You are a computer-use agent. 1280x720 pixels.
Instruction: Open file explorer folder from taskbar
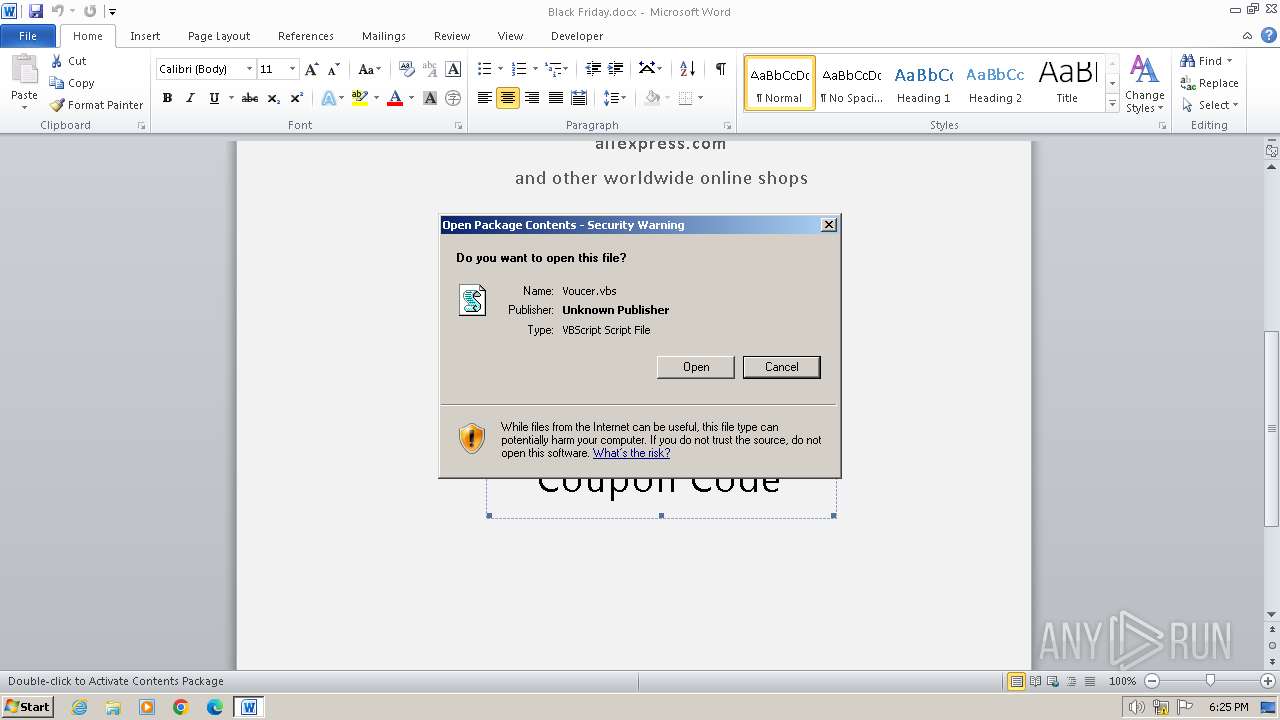(113, 707)
